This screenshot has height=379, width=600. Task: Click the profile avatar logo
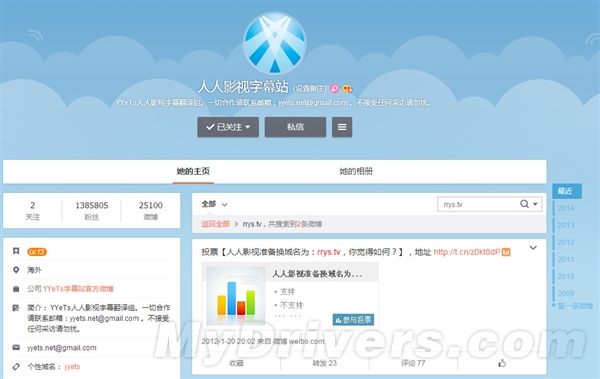click(x=274, y=42)
